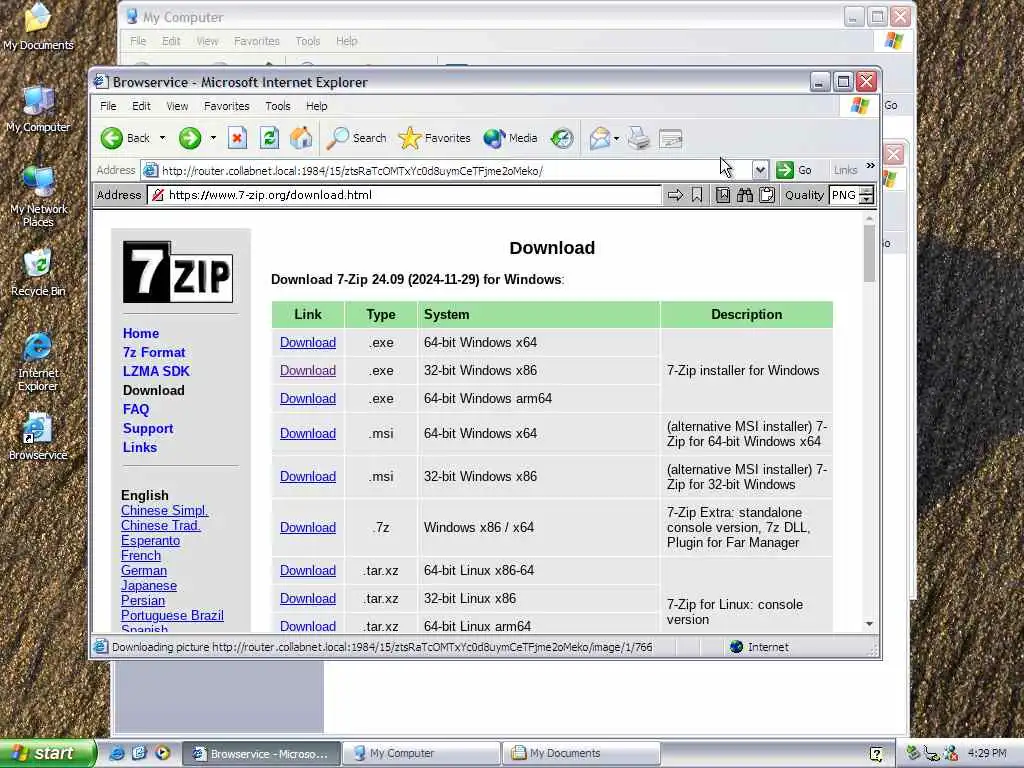Screen dimensions: 1024x768
Task: Click the insecure lock icon in Browservice address
Action: point(157,195)
